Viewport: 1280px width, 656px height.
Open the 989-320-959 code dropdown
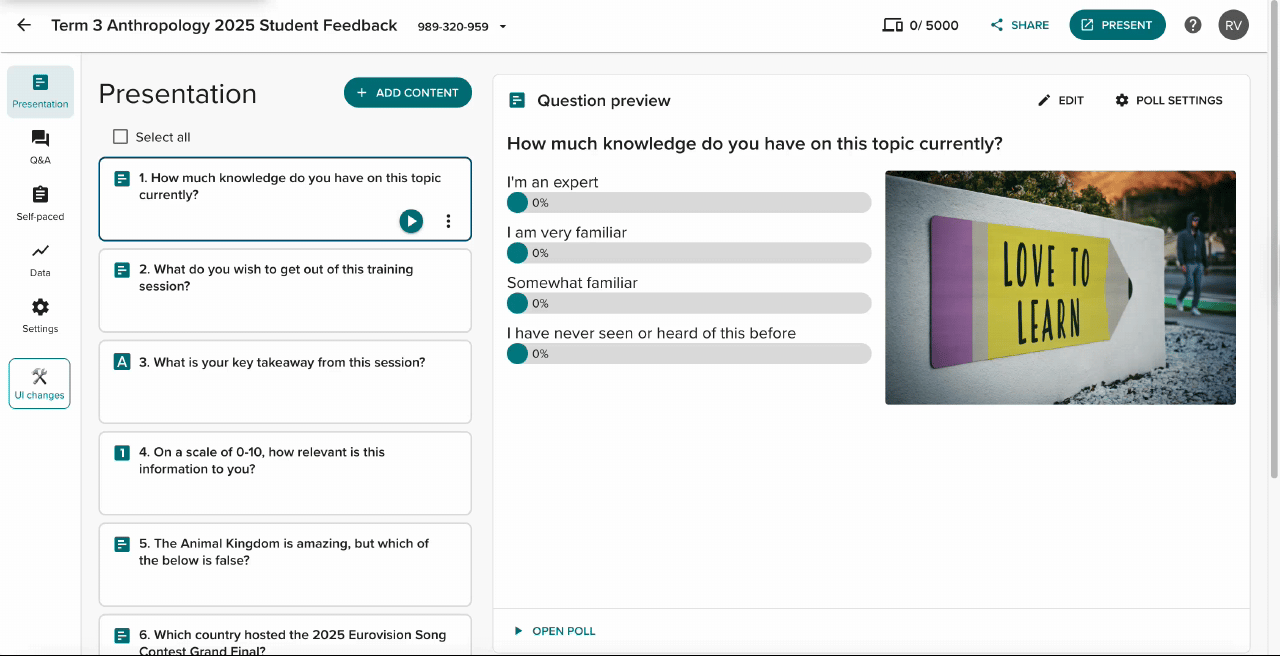(x=462, y=26)
